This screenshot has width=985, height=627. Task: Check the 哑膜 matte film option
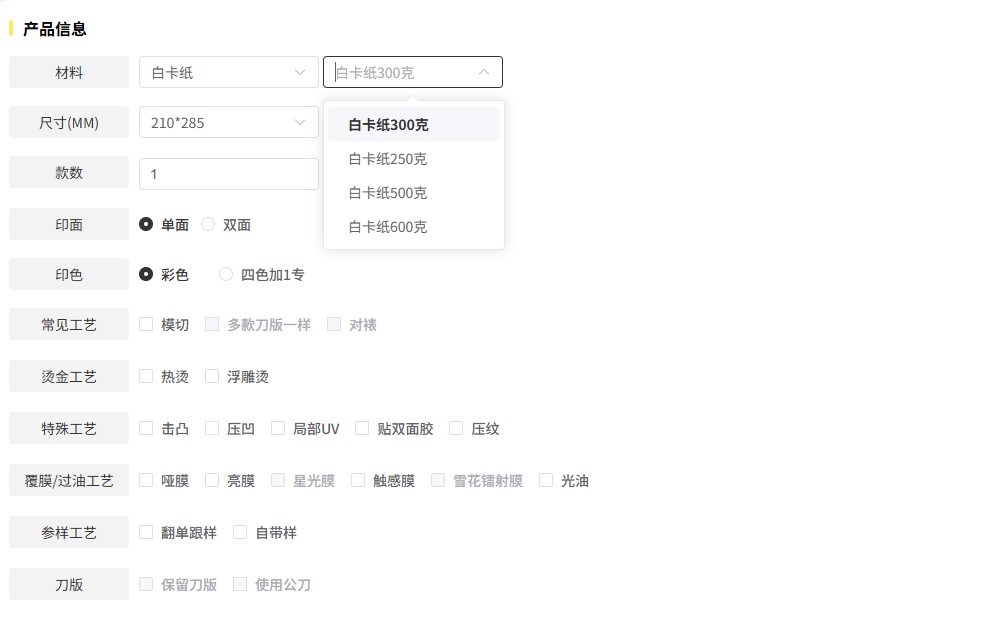[x=145, y=480]
